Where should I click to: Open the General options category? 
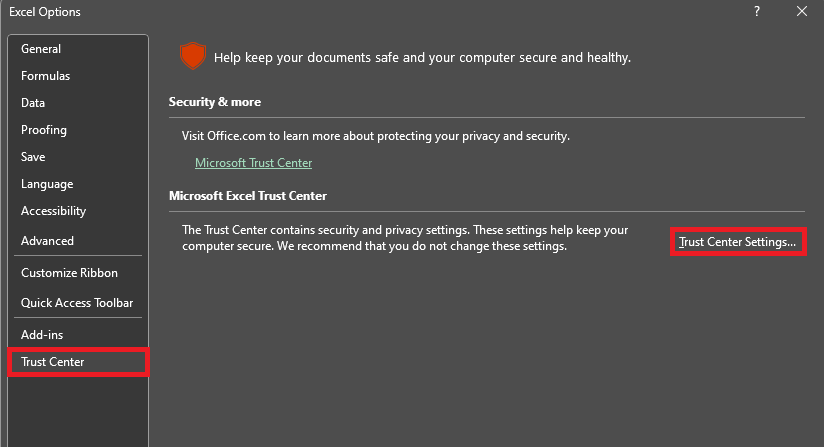pyautogui.click(x=41, y=49)
